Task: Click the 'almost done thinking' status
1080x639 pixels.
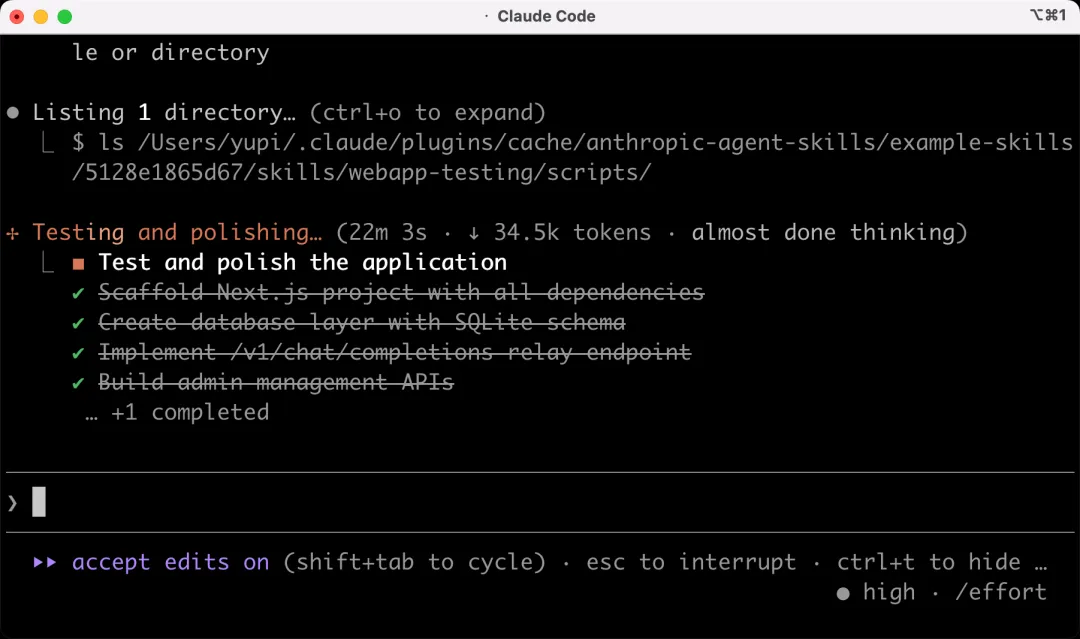Action: pos(823,232)
